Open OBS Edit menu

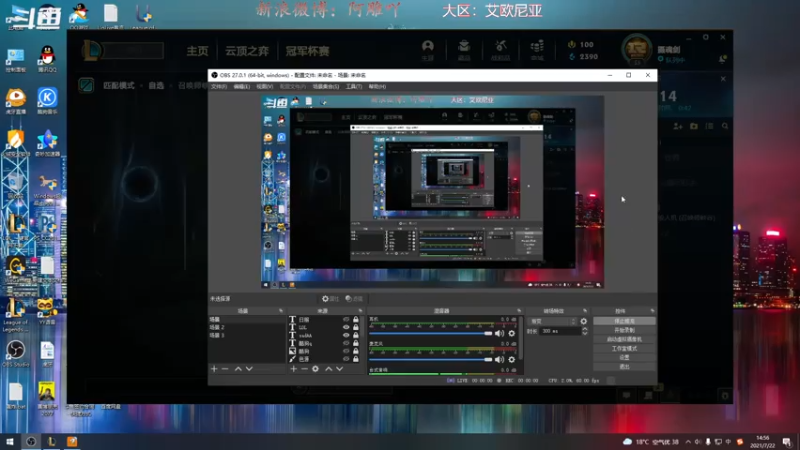[x=241, y=87]
